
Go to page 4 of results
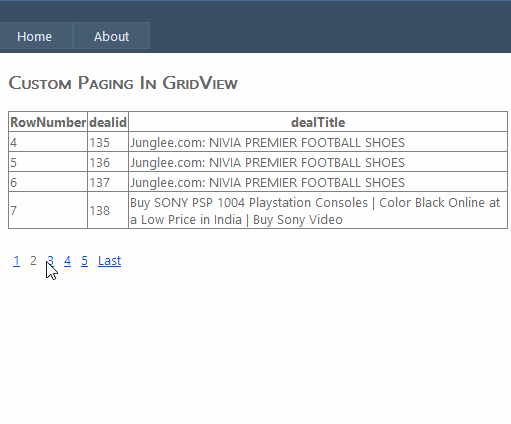(x=67, y=261)
